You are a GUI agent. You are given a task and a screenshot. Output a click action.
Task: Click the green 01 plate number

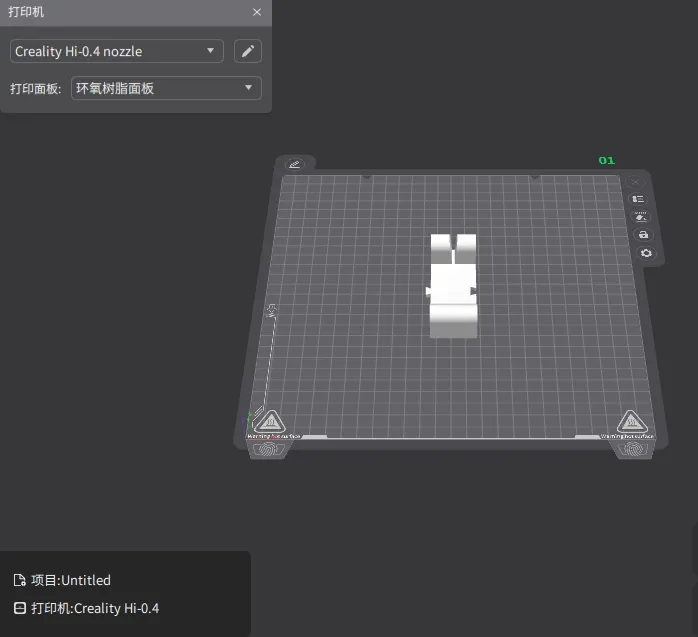pyautogui.click(x=606, y=160)
